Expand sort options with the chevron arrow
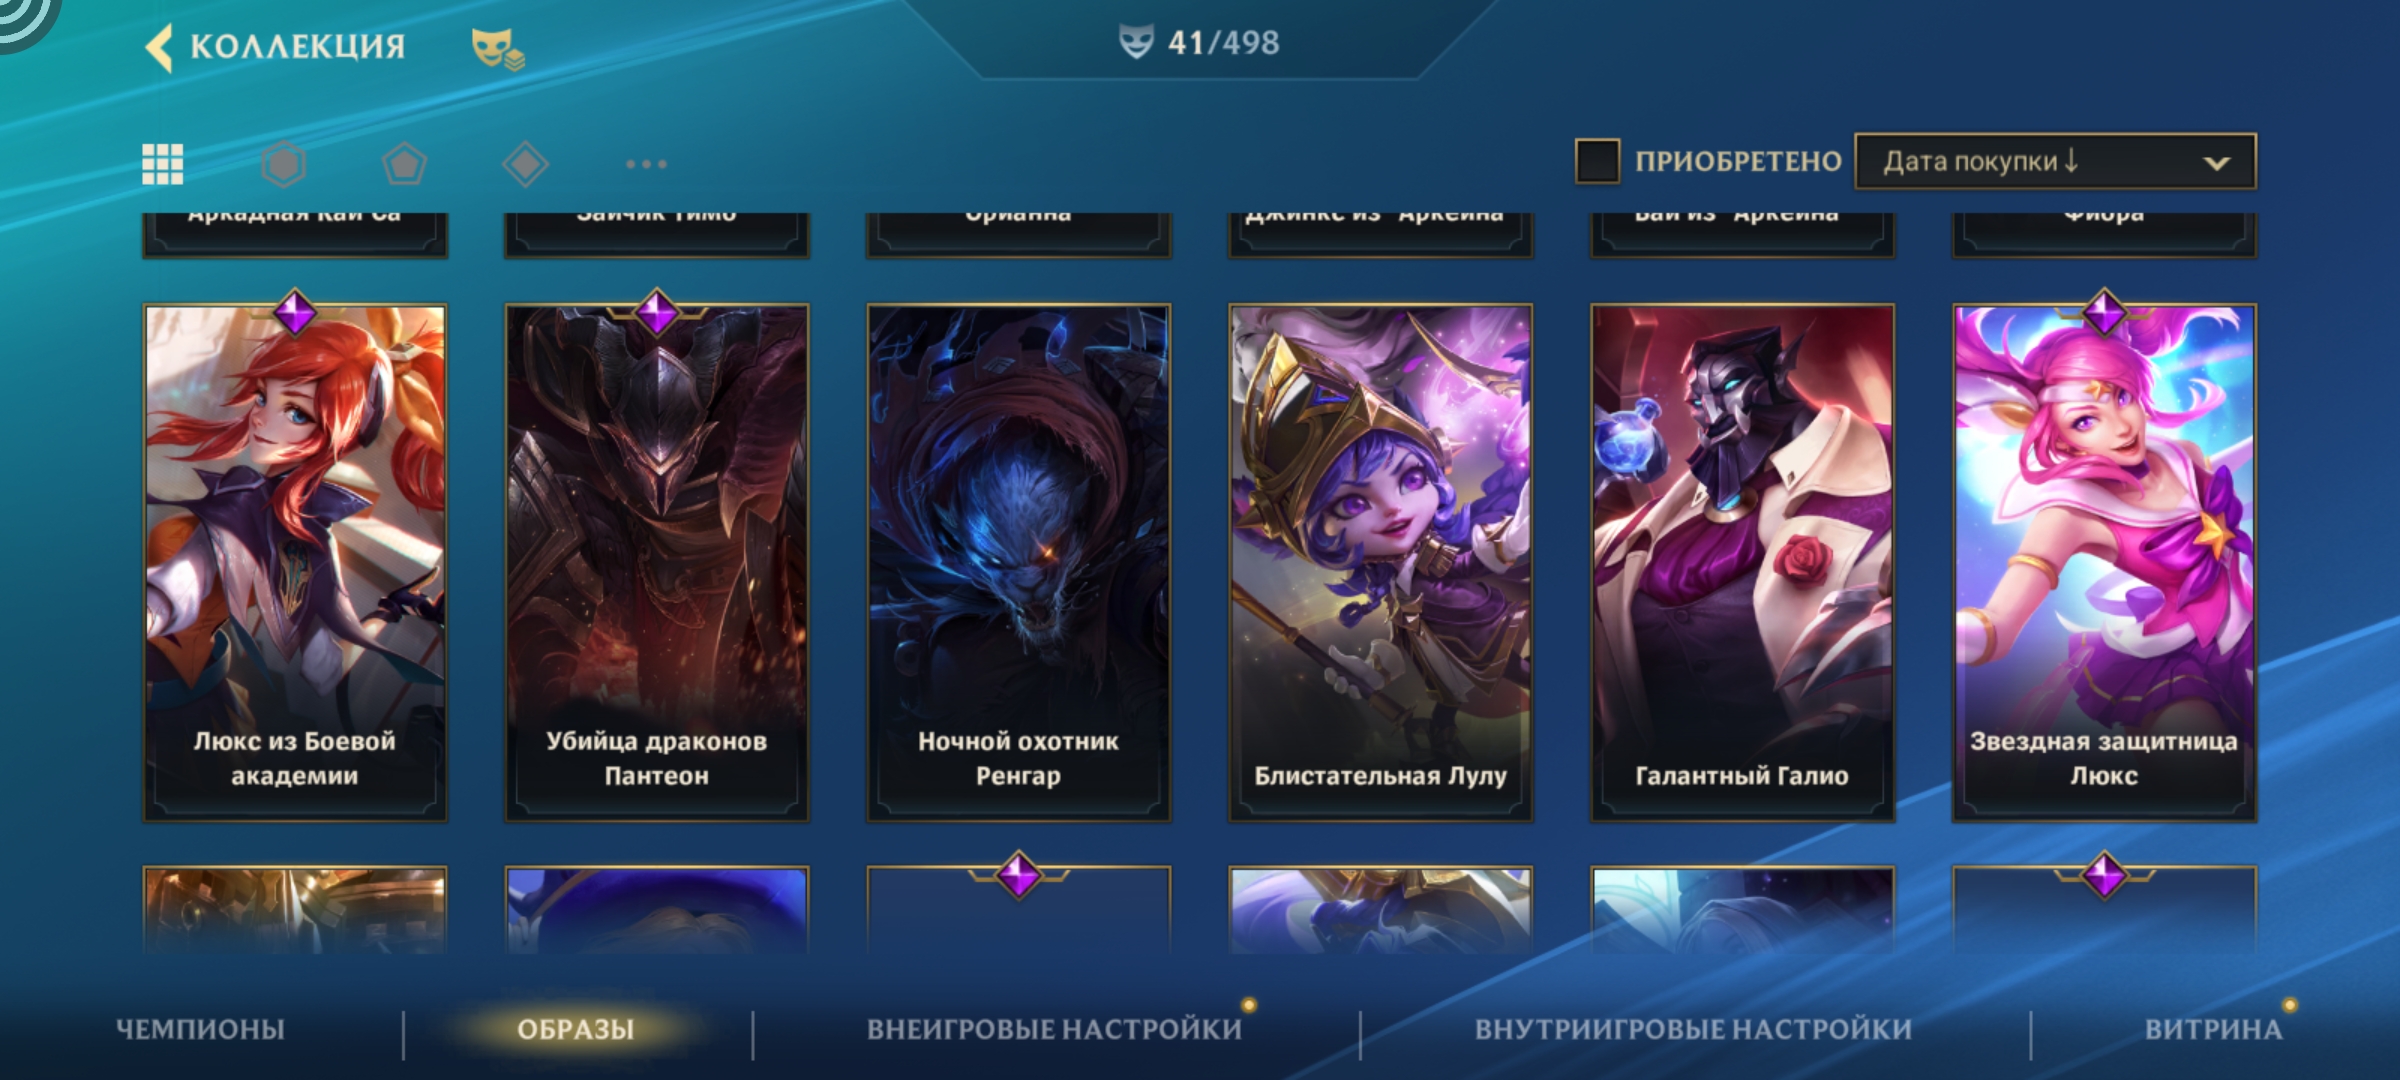 pyautogui.click(x=2217, y=163)
